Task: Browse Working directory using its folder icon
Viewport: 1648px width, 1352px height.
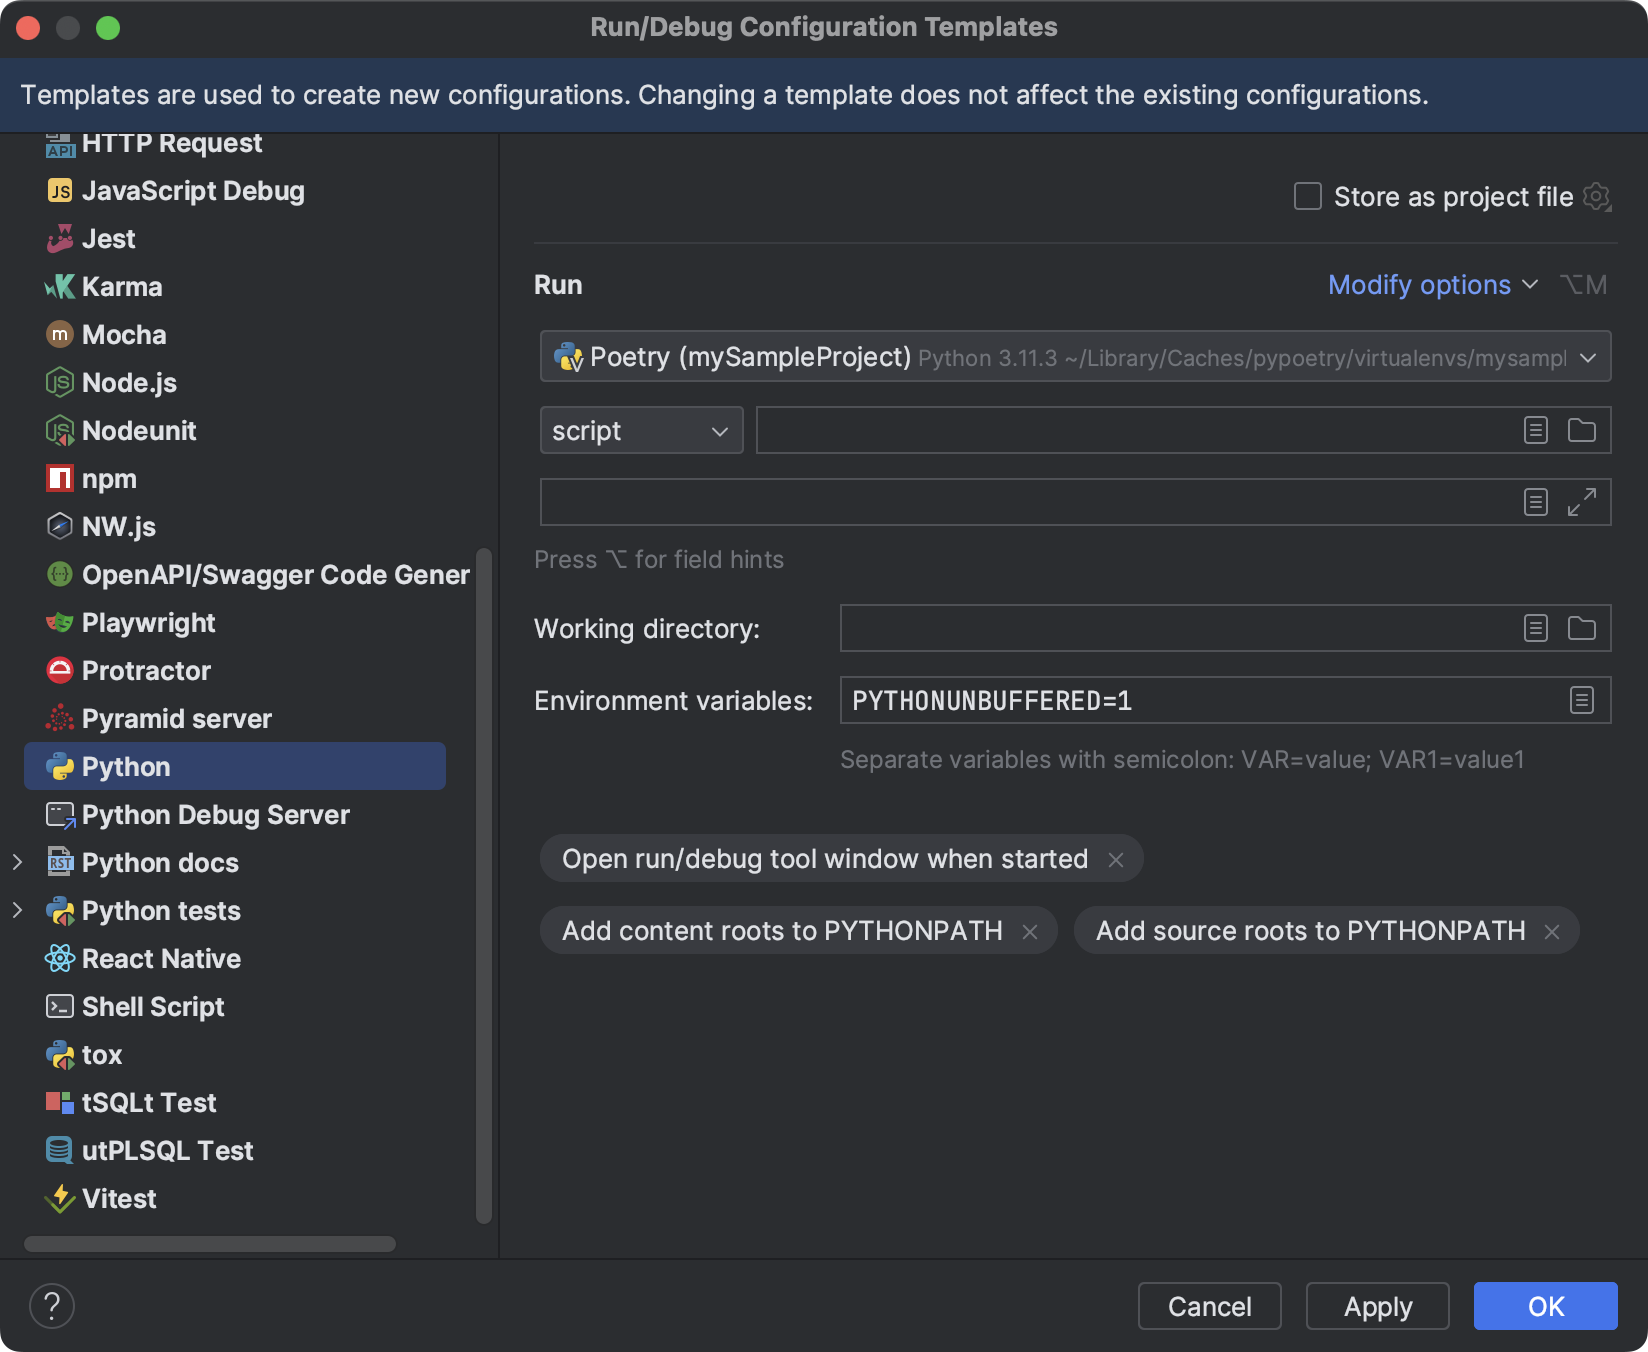Action: (1581, 628)
